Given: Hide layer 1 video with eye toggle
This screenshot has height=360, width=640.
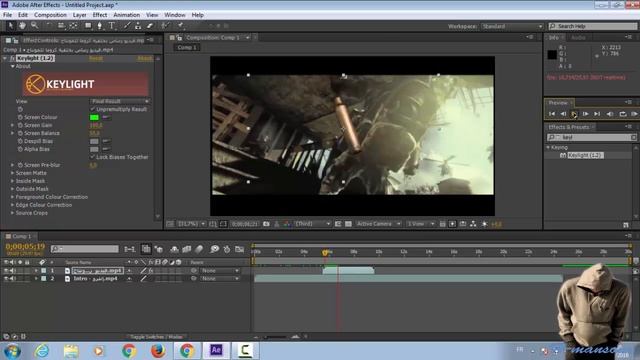Looking at the screenshot, I should click(6, 271).
